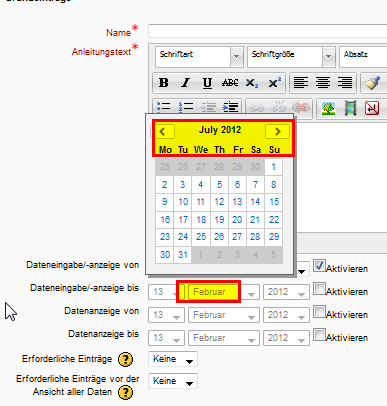The image size is (387, 406).
Task: Open the Schriftart font dropdown
Action: 199,56
